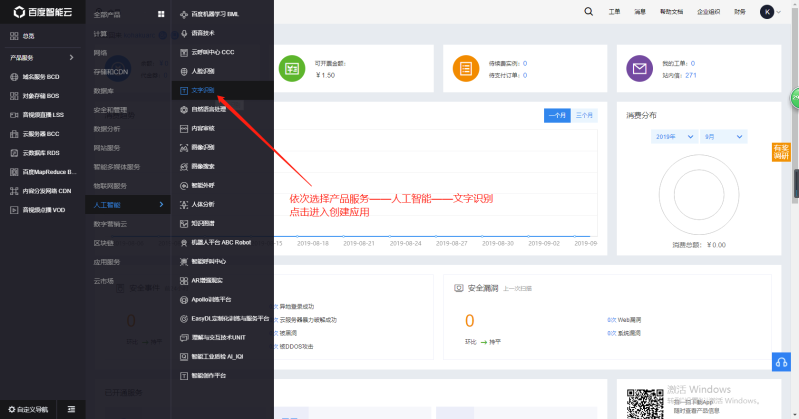Open 帮助文档 in top navigation
799x419 pixels.
[x=672, y=12]
